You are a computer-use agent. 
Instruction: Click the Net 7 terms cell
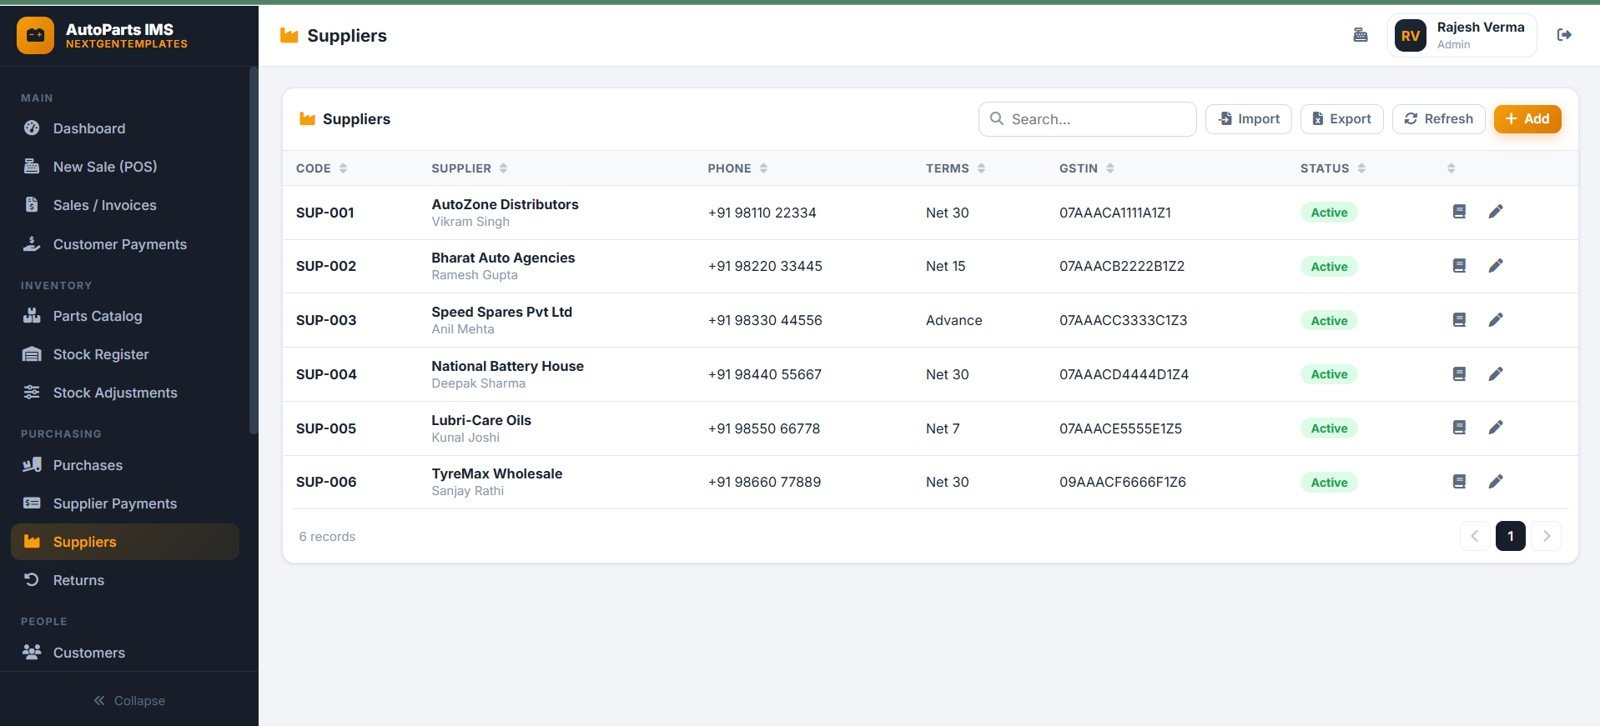click(x=943, y=428)
